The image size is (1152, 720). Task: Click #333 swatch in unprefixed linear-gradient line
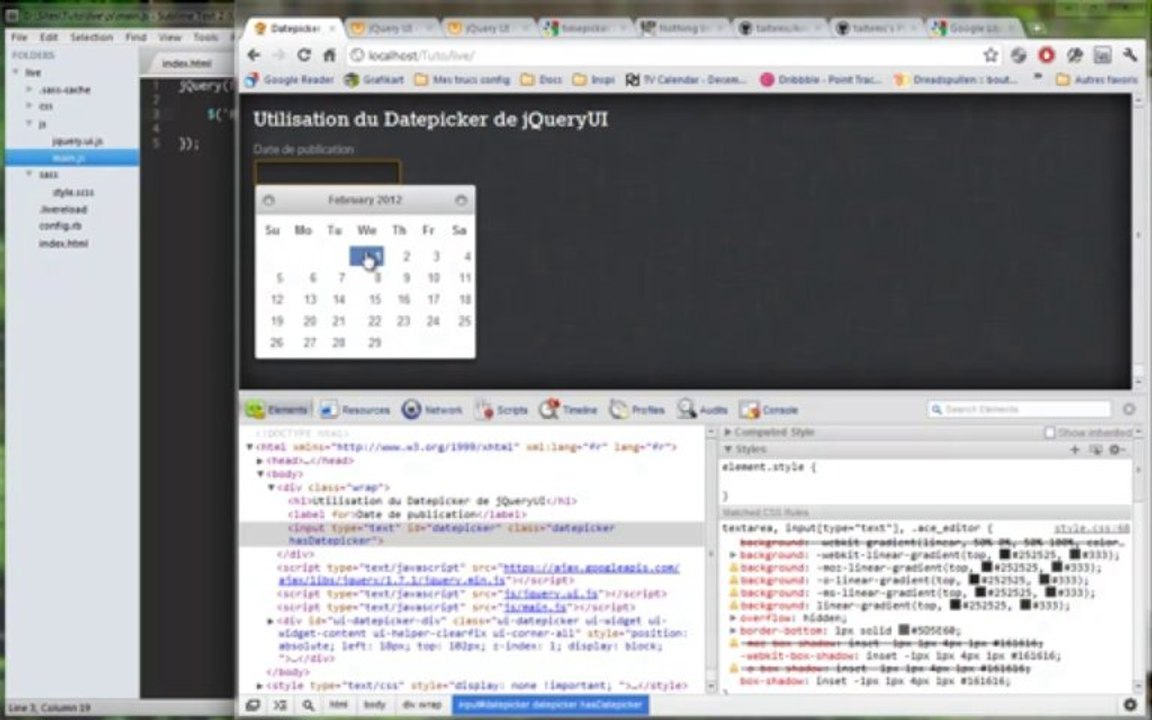[1023, 606]
